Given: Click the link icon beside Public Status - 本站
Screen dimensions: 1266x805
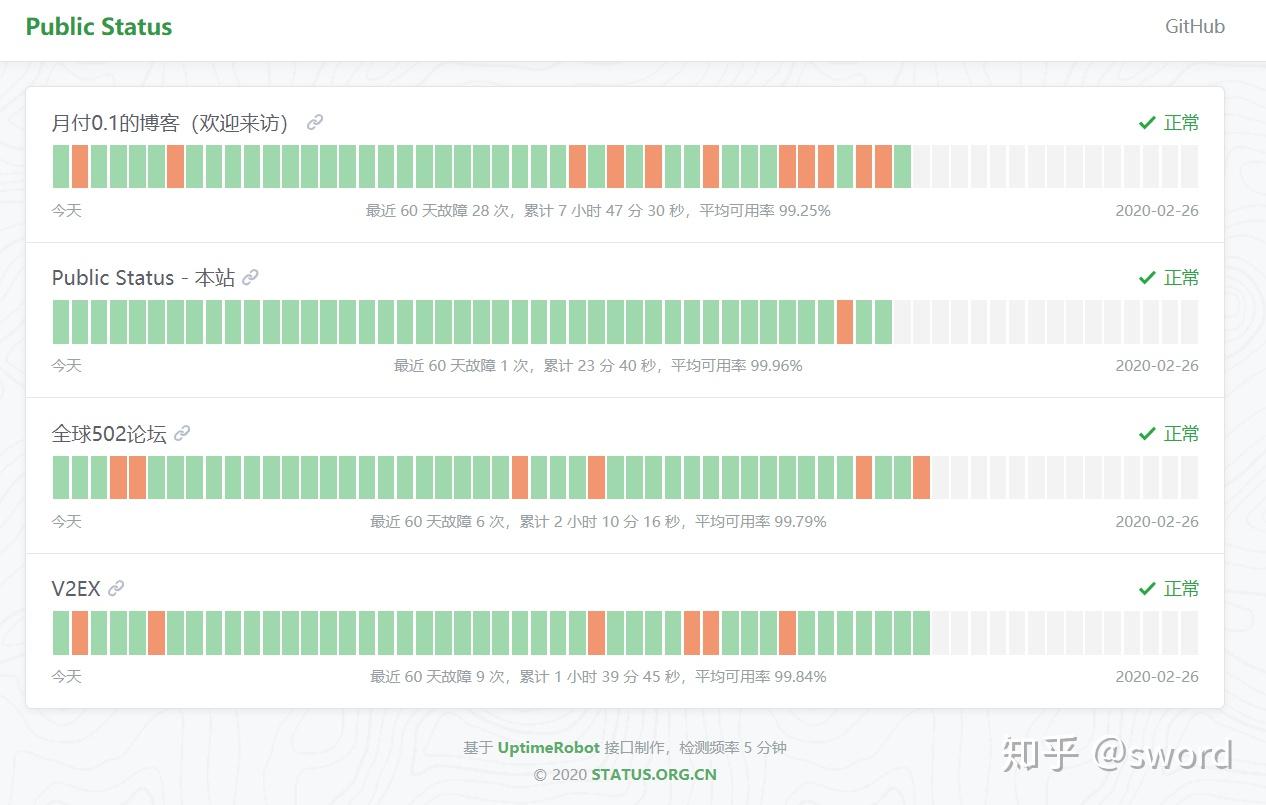Looking at the screenshot, I should tap(250, 277).
